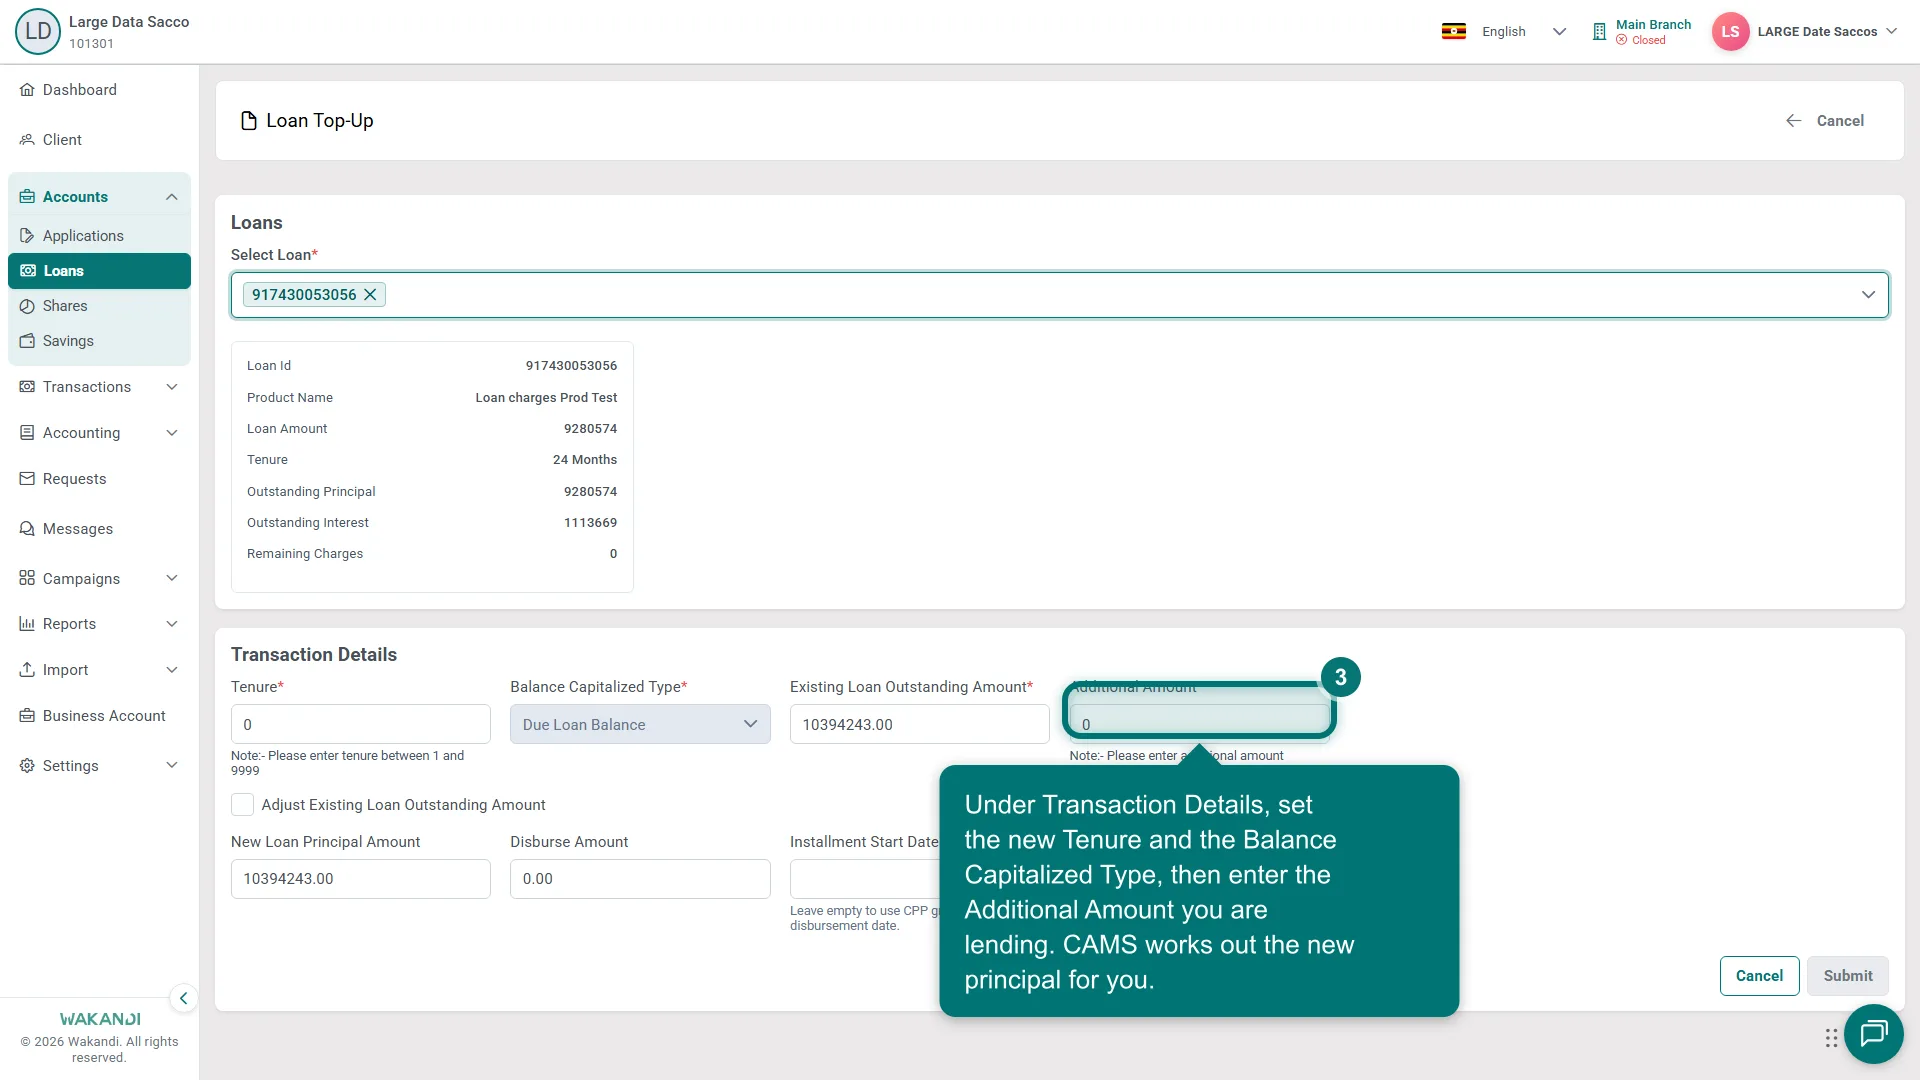1920x1080 pixels.
Task: Collapse the sidebar with the arrow button
Action: click(x=183, y=998)
